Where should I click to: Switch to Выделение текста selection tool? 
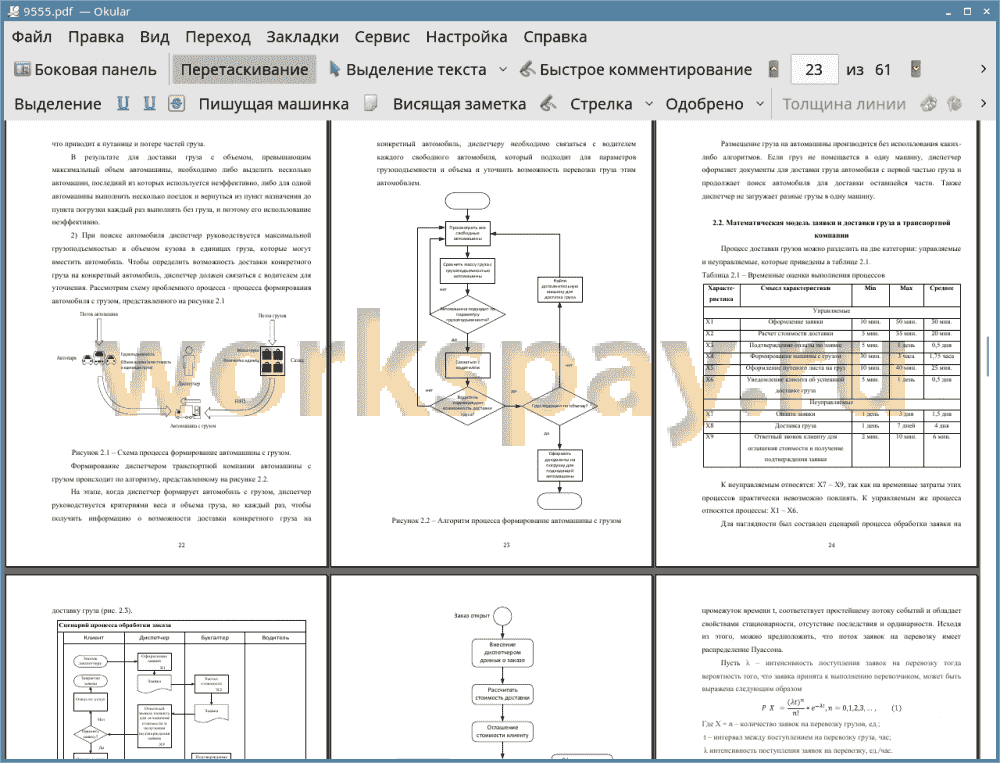point(407,70)
